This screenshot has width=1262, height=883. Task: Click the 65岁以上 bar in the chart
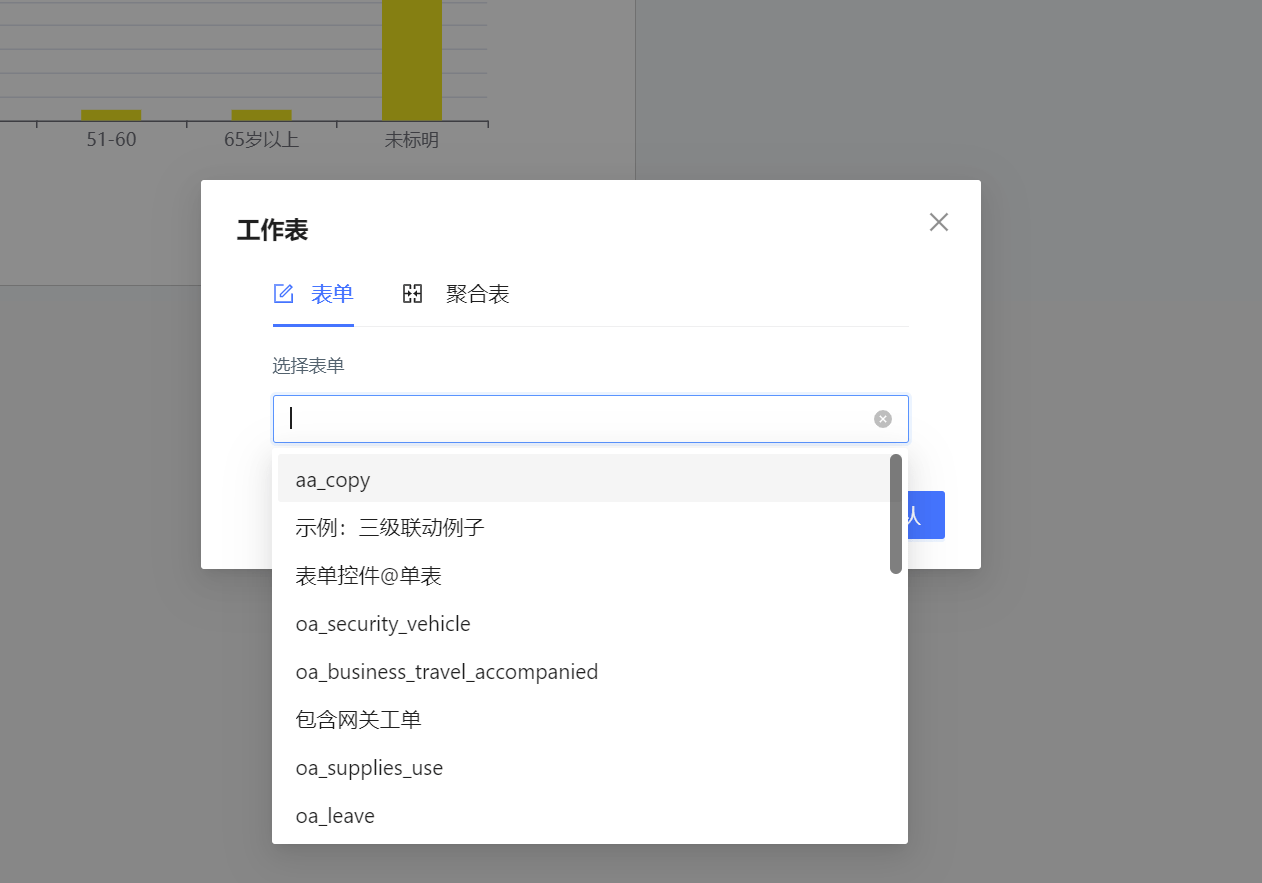[x=261, y=115]
